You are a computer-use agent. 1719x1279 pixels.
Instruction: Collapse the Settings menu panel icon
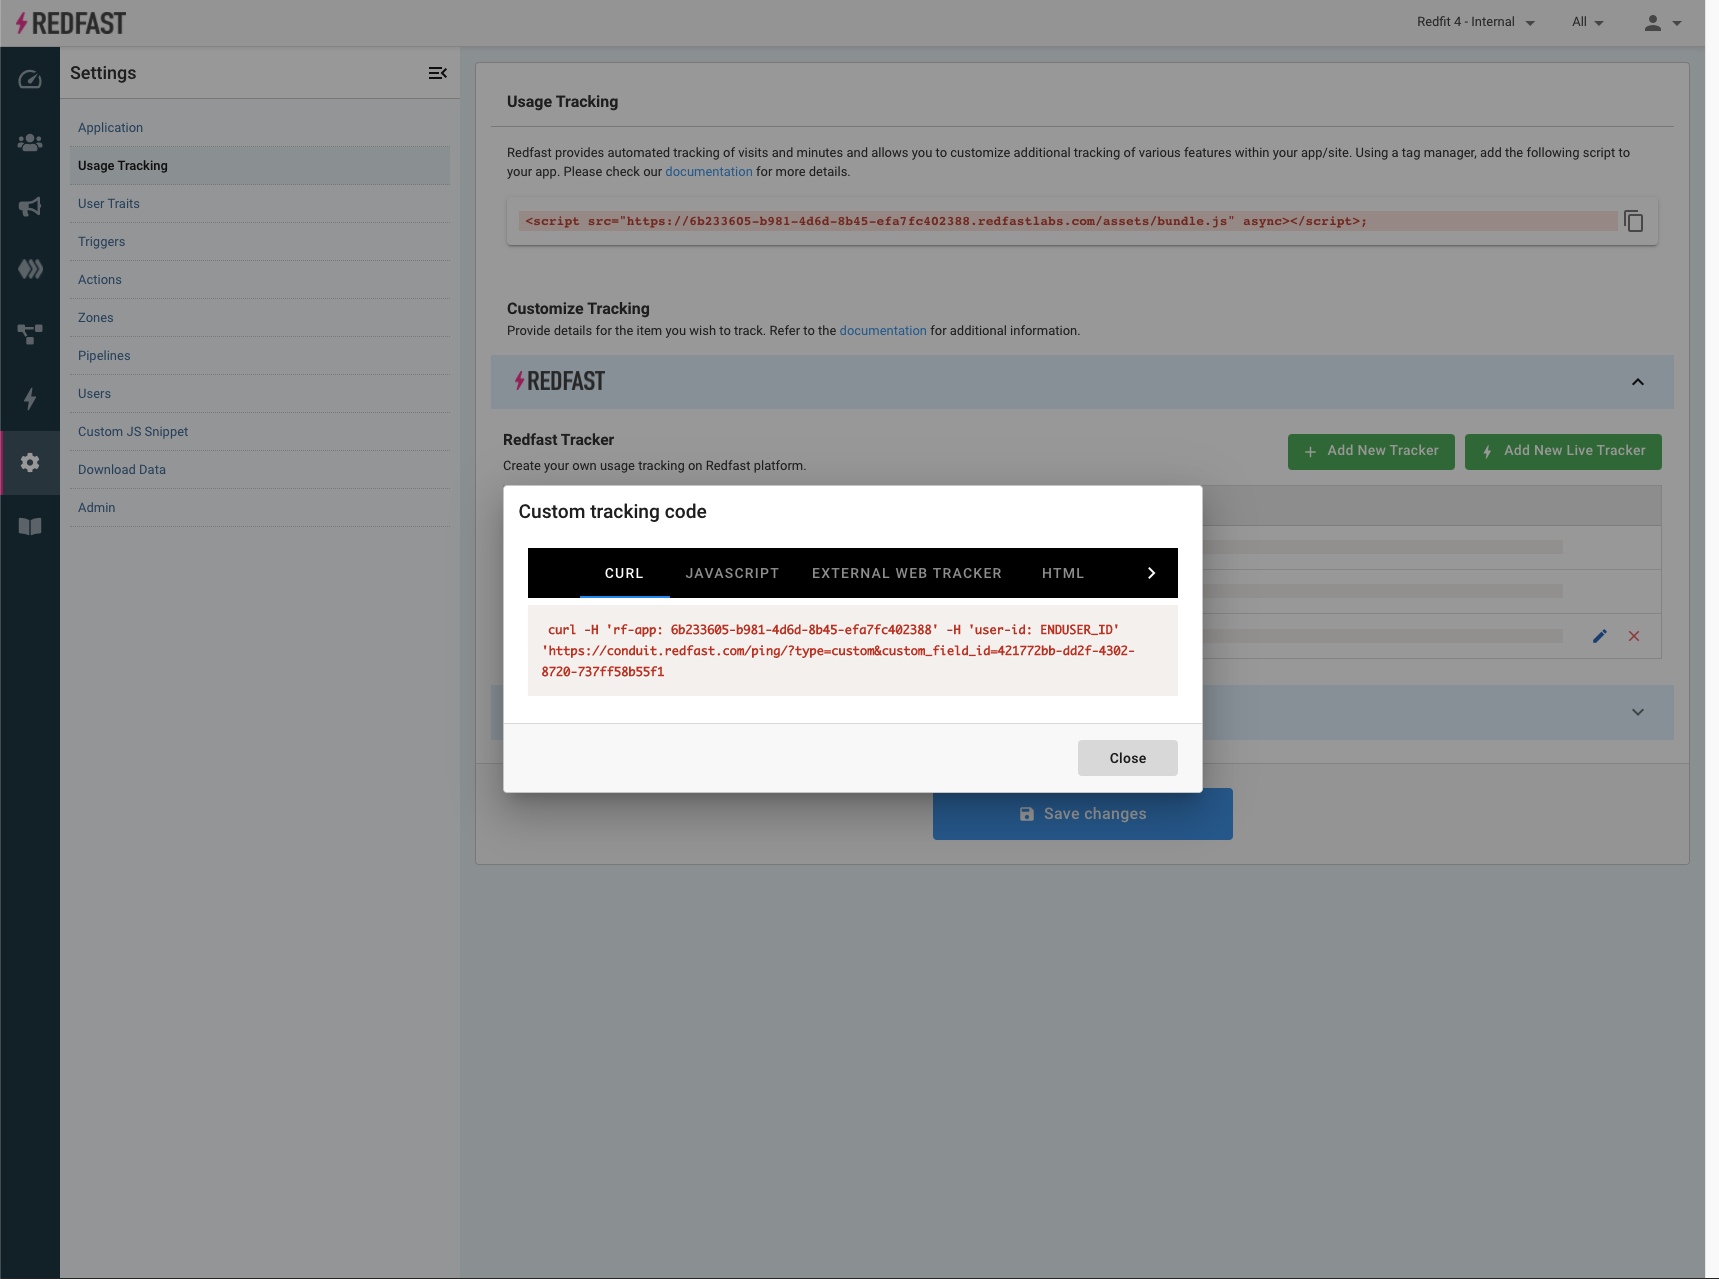pos(437,73)
